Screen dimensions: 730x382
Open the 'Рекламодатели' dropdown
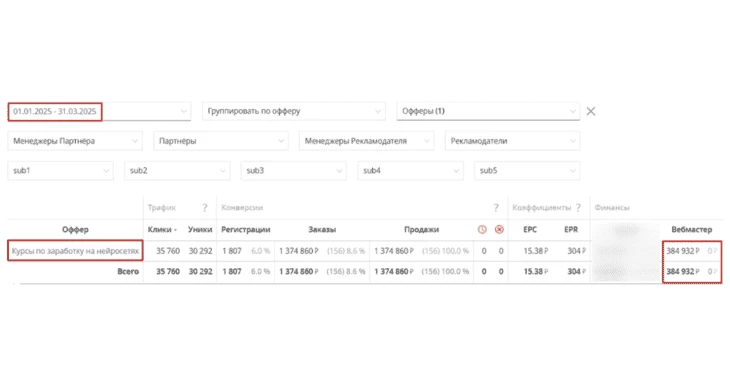pyautogui.click(x=512, y=141)
